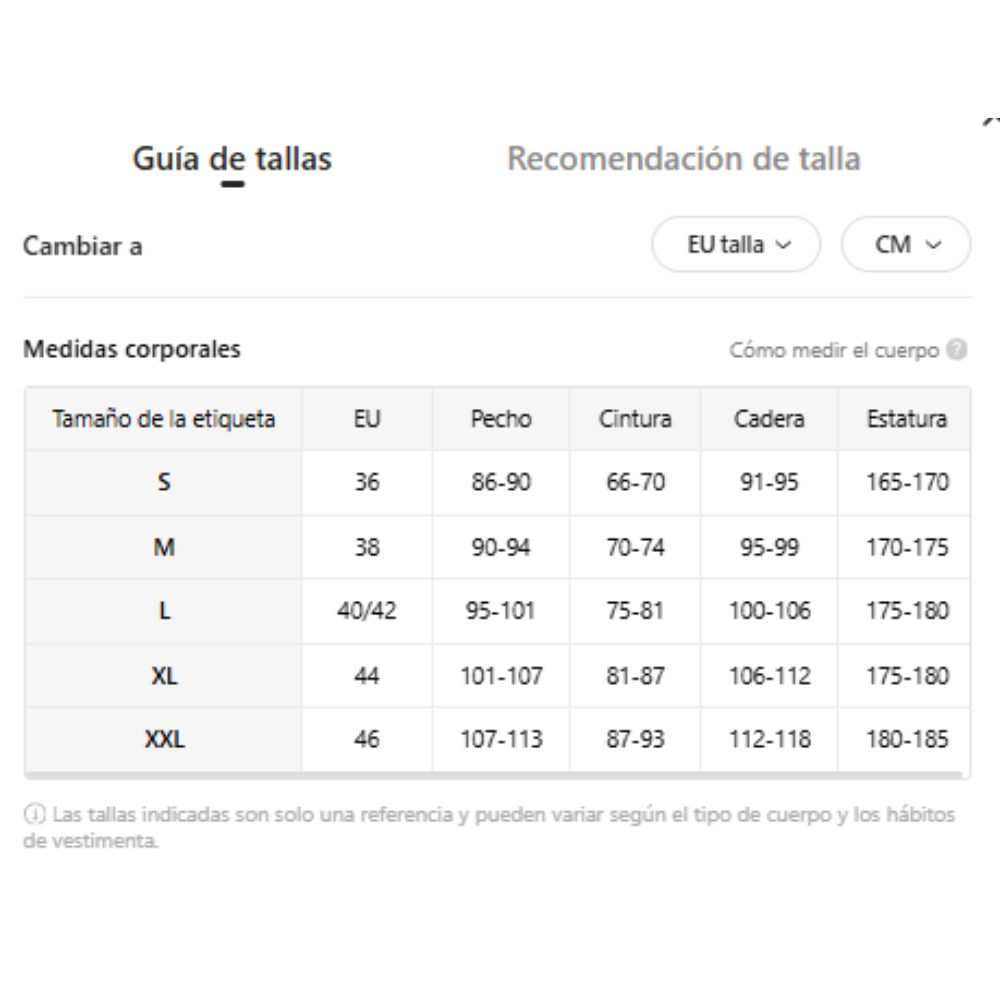This screenshot has height=1000, width=1000.
Task: Select the M size row label
Action: pyautogui.click(x=164, y=547)
